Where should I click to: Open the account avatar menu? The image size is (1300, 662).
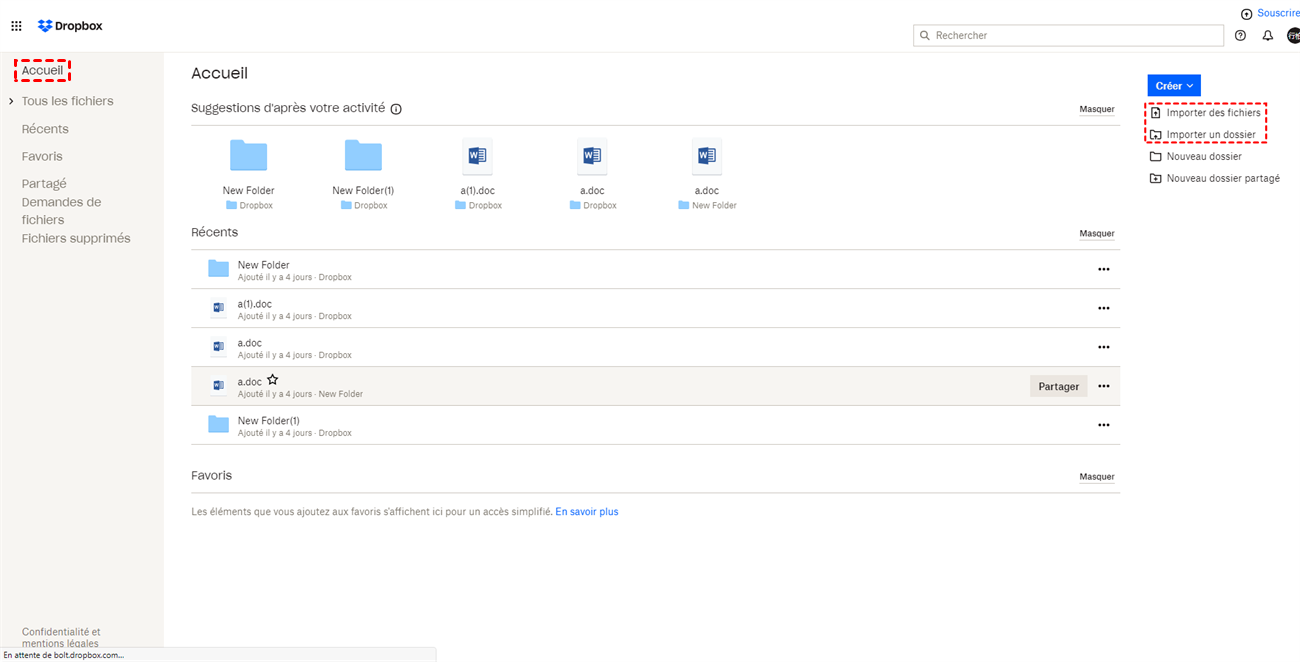point(1293,36)
